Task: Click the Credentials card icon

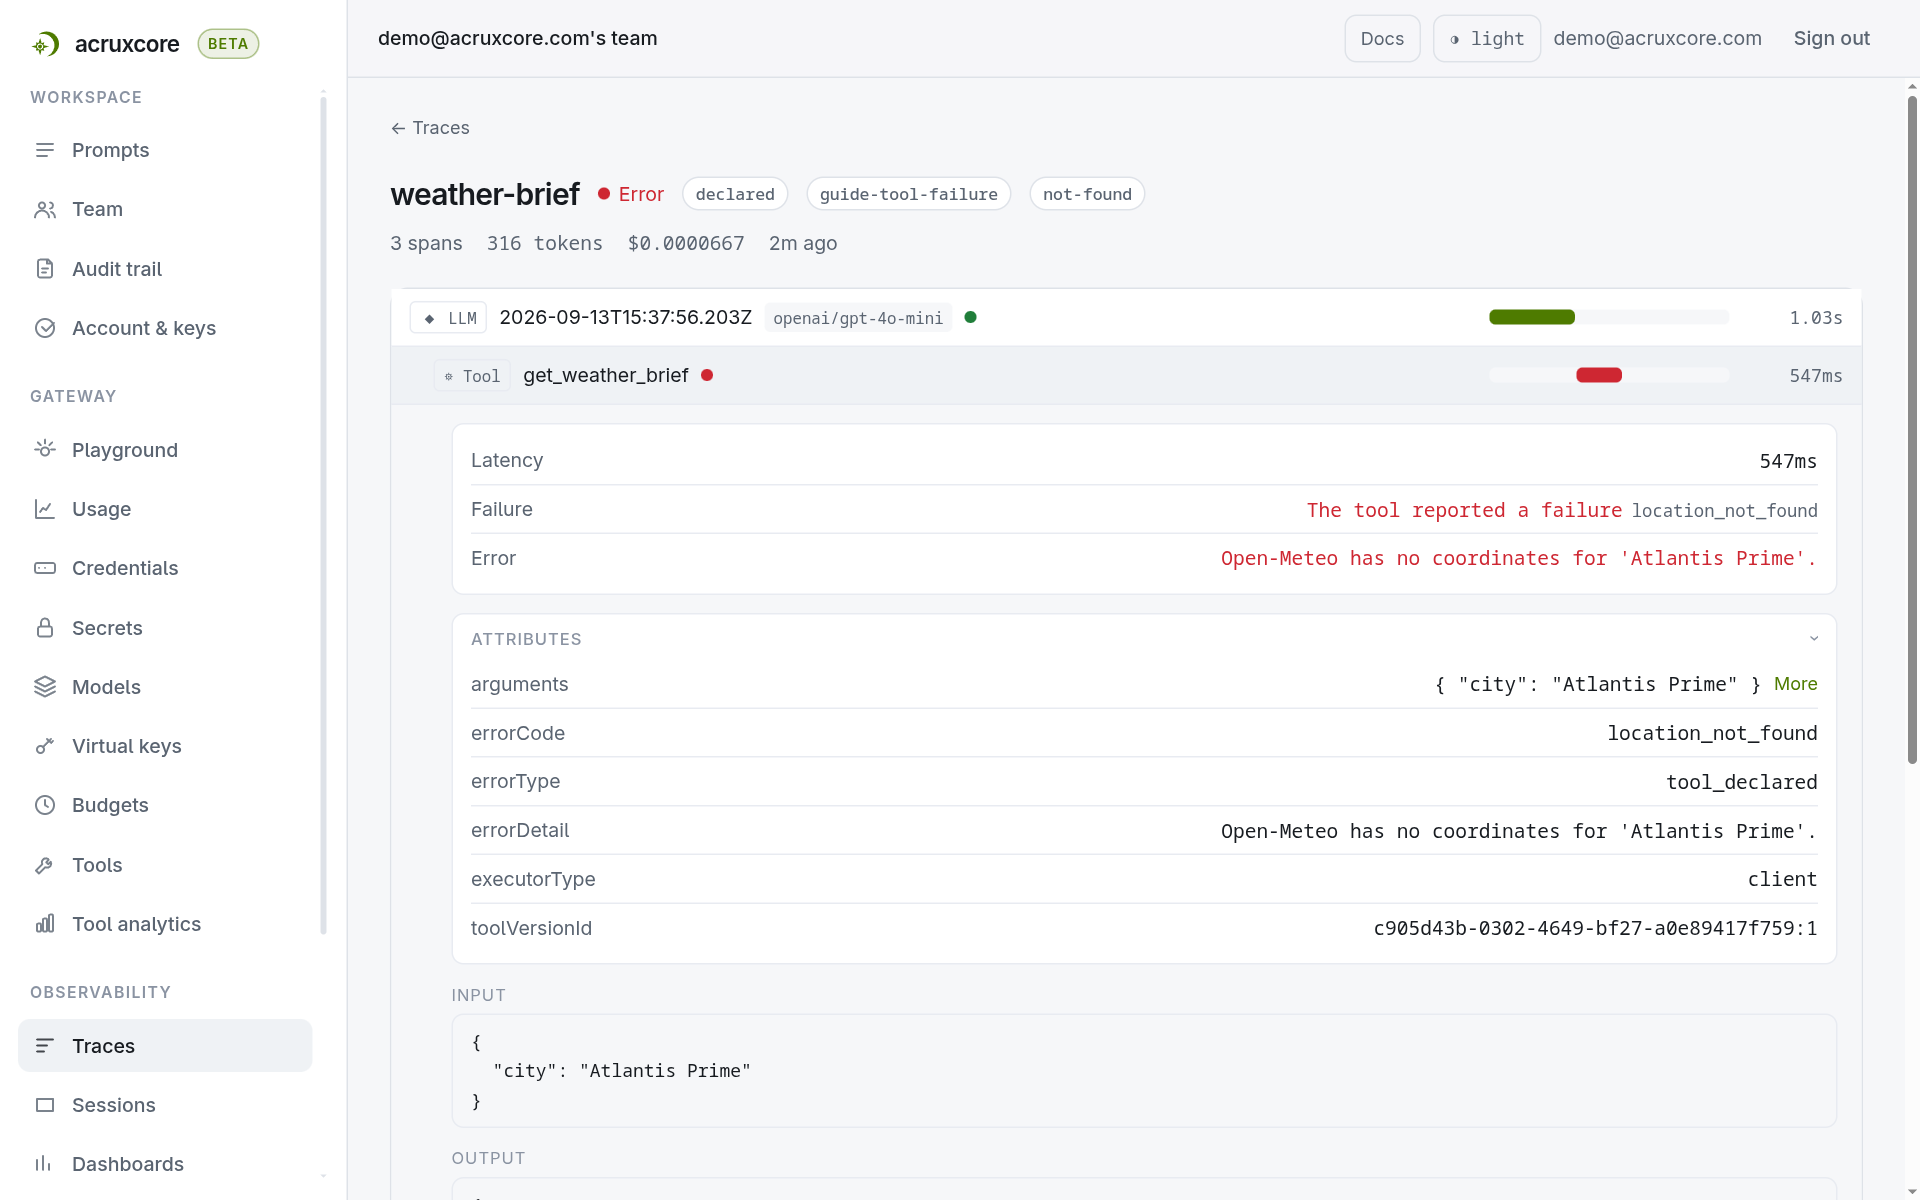Action: pyautogui.click(x=45, y=568)
